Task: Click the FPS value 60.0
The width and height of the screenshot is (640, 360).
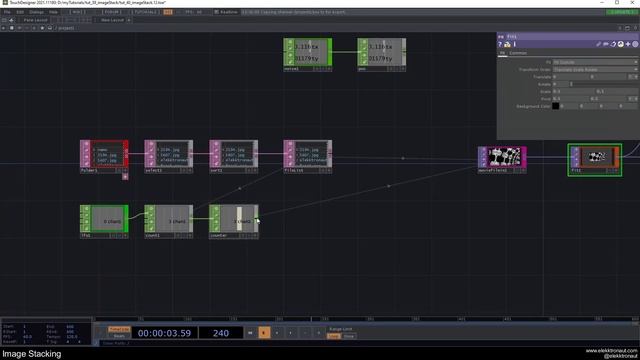Action: point(28,337)
